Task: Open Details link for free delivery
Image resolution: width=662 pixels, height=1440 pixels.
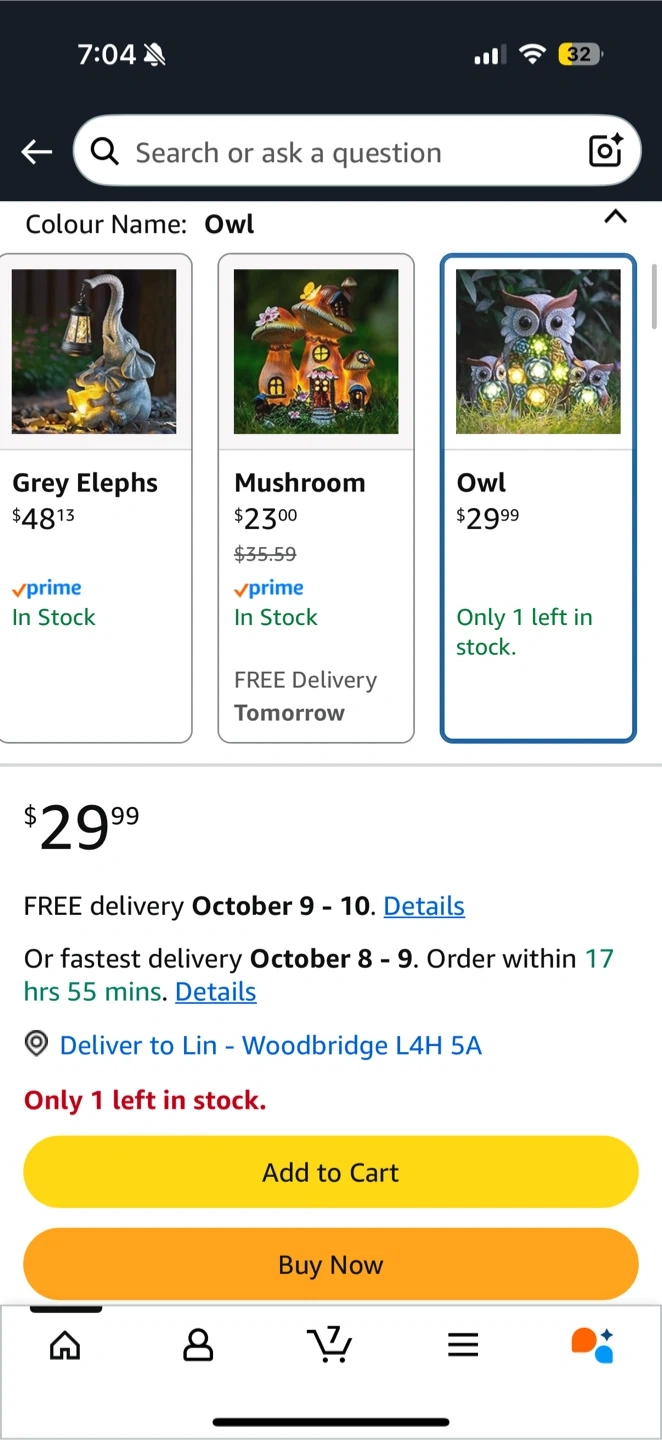Action: tap(424, 906)
